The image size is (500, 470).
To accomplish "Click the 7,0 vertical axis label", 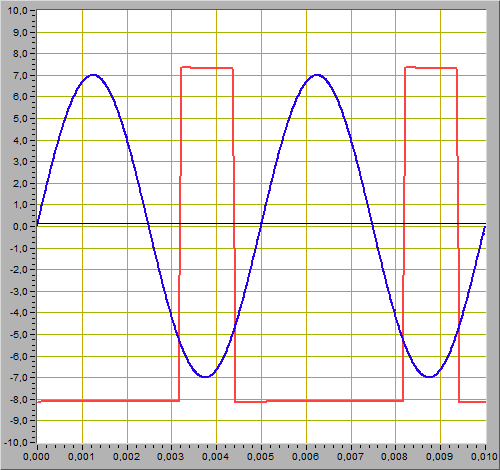I will point(20,76).
